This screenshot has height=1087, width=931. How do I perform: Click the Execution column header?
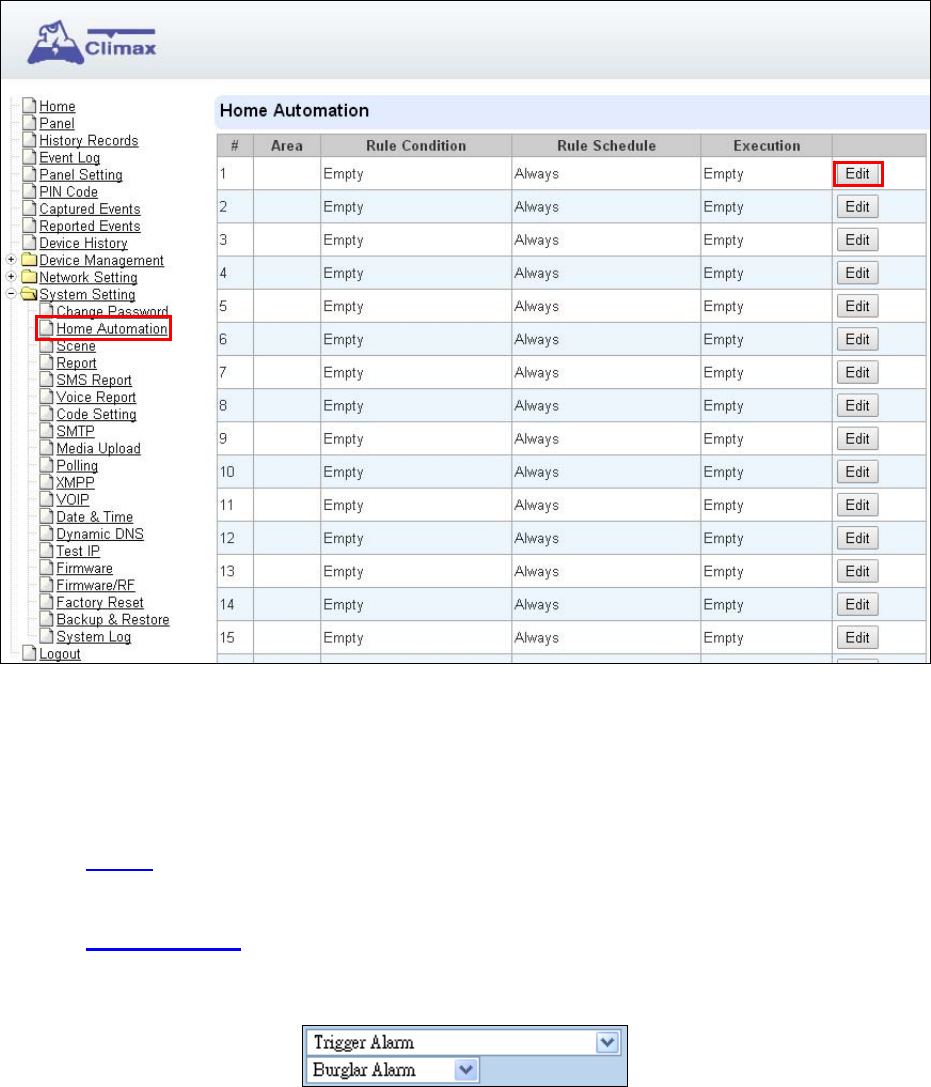[766, 146]
